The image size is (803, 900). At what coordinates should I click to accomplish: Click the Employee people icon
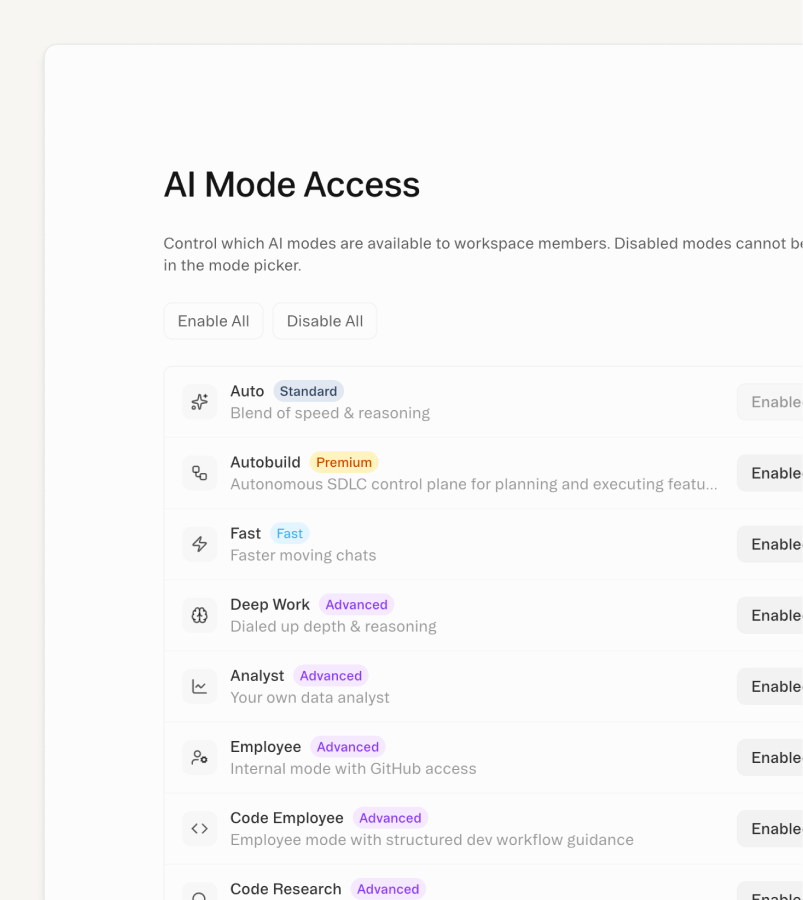tap(199, 757)
